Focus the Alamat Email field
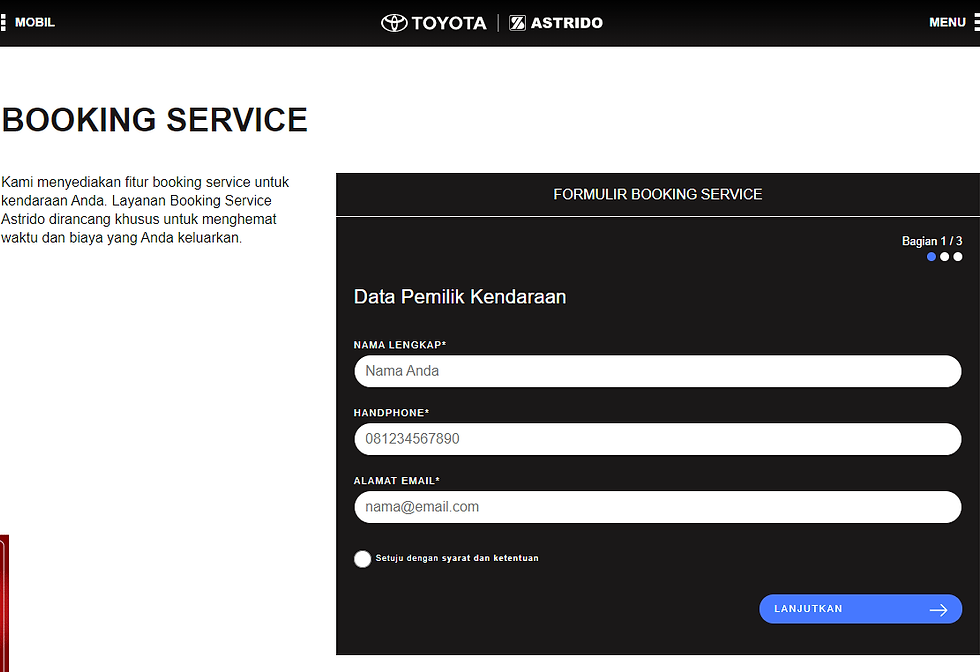This screenshot has width=980, height=672. (657, 507)
